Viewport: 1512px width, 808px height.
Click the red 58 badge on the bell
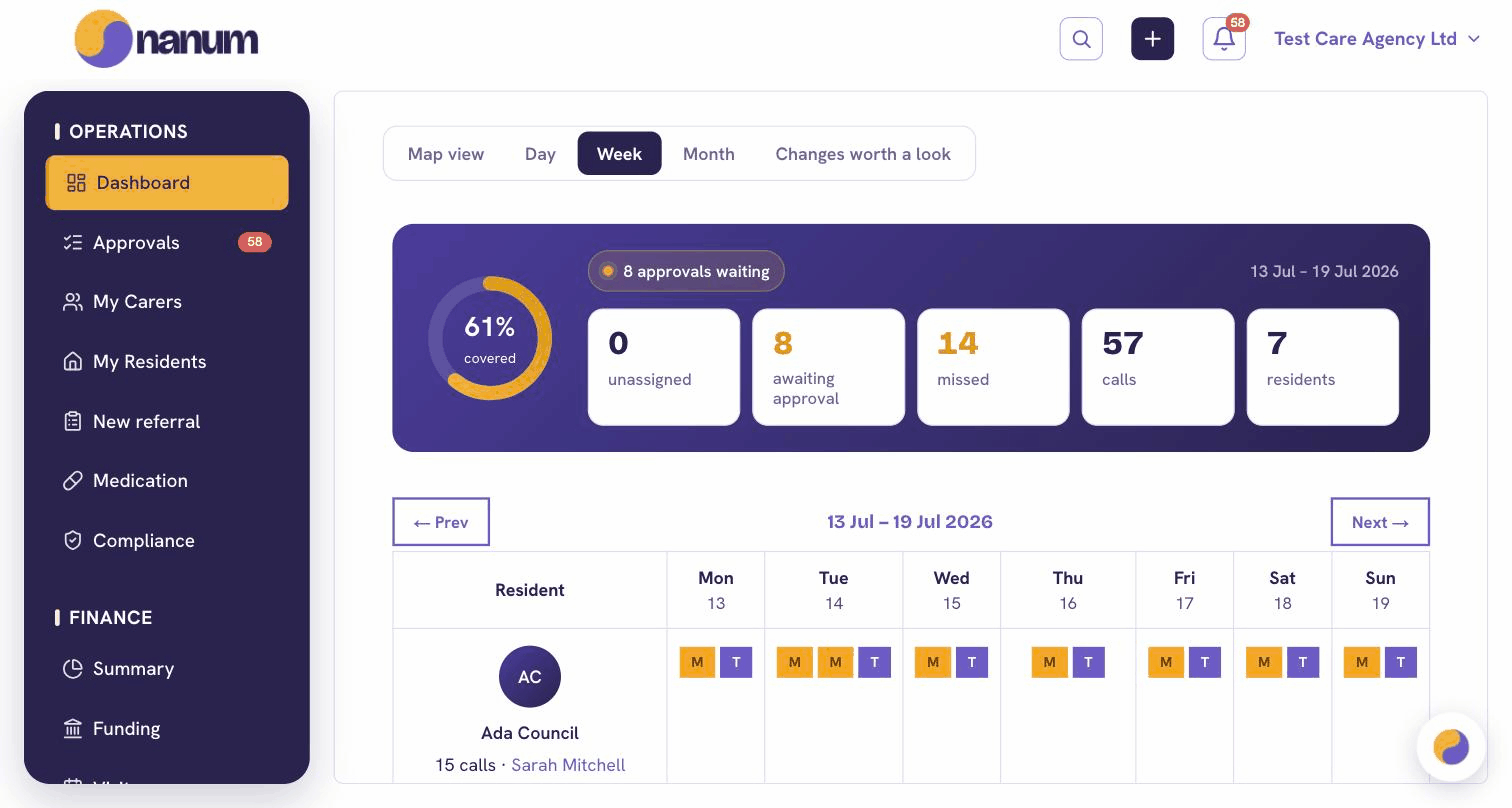pos(1237,22)
